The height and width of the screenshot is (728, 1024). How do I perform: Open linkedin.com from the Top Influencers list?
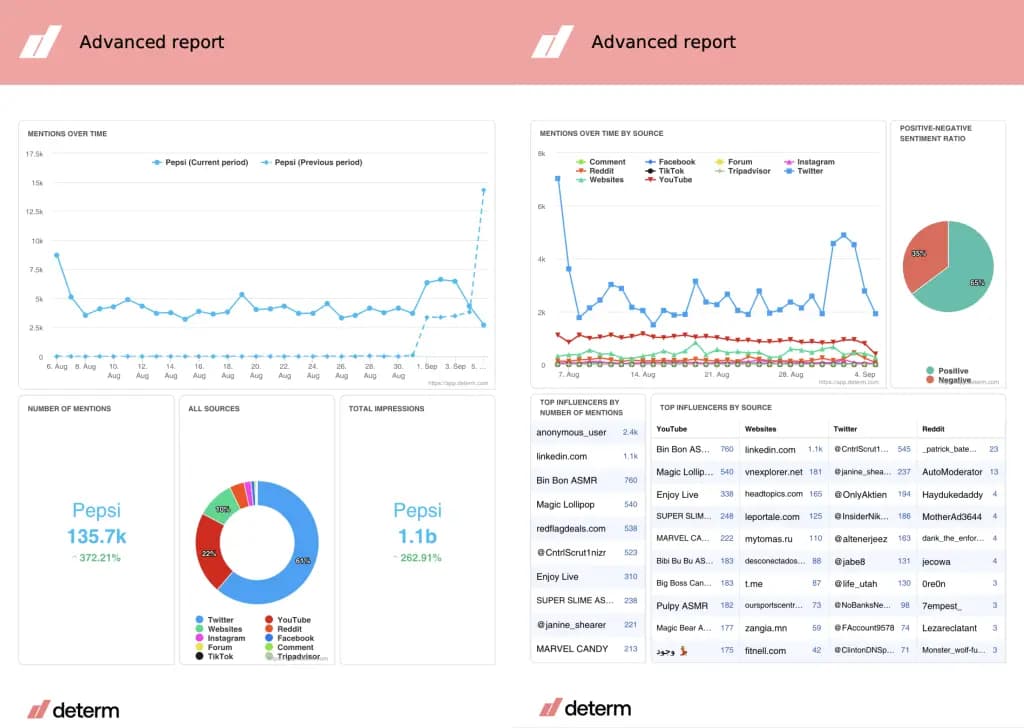560,455
